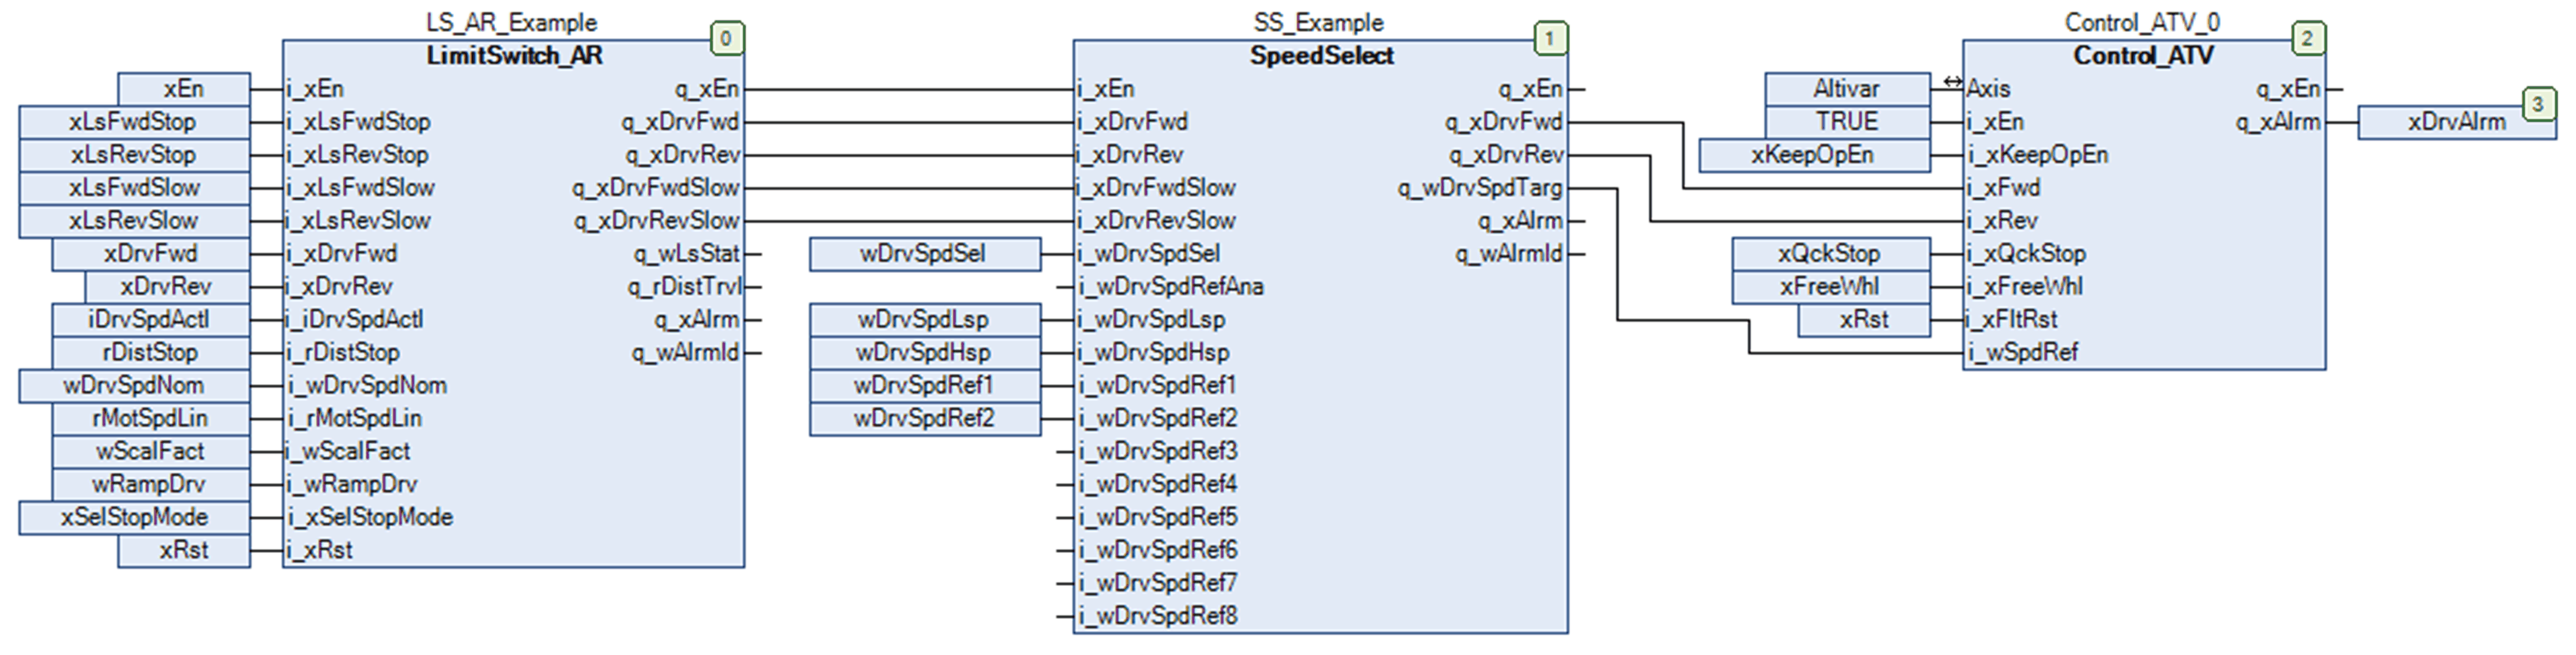Select the xLsRevSlow input box

click(134, 221)
